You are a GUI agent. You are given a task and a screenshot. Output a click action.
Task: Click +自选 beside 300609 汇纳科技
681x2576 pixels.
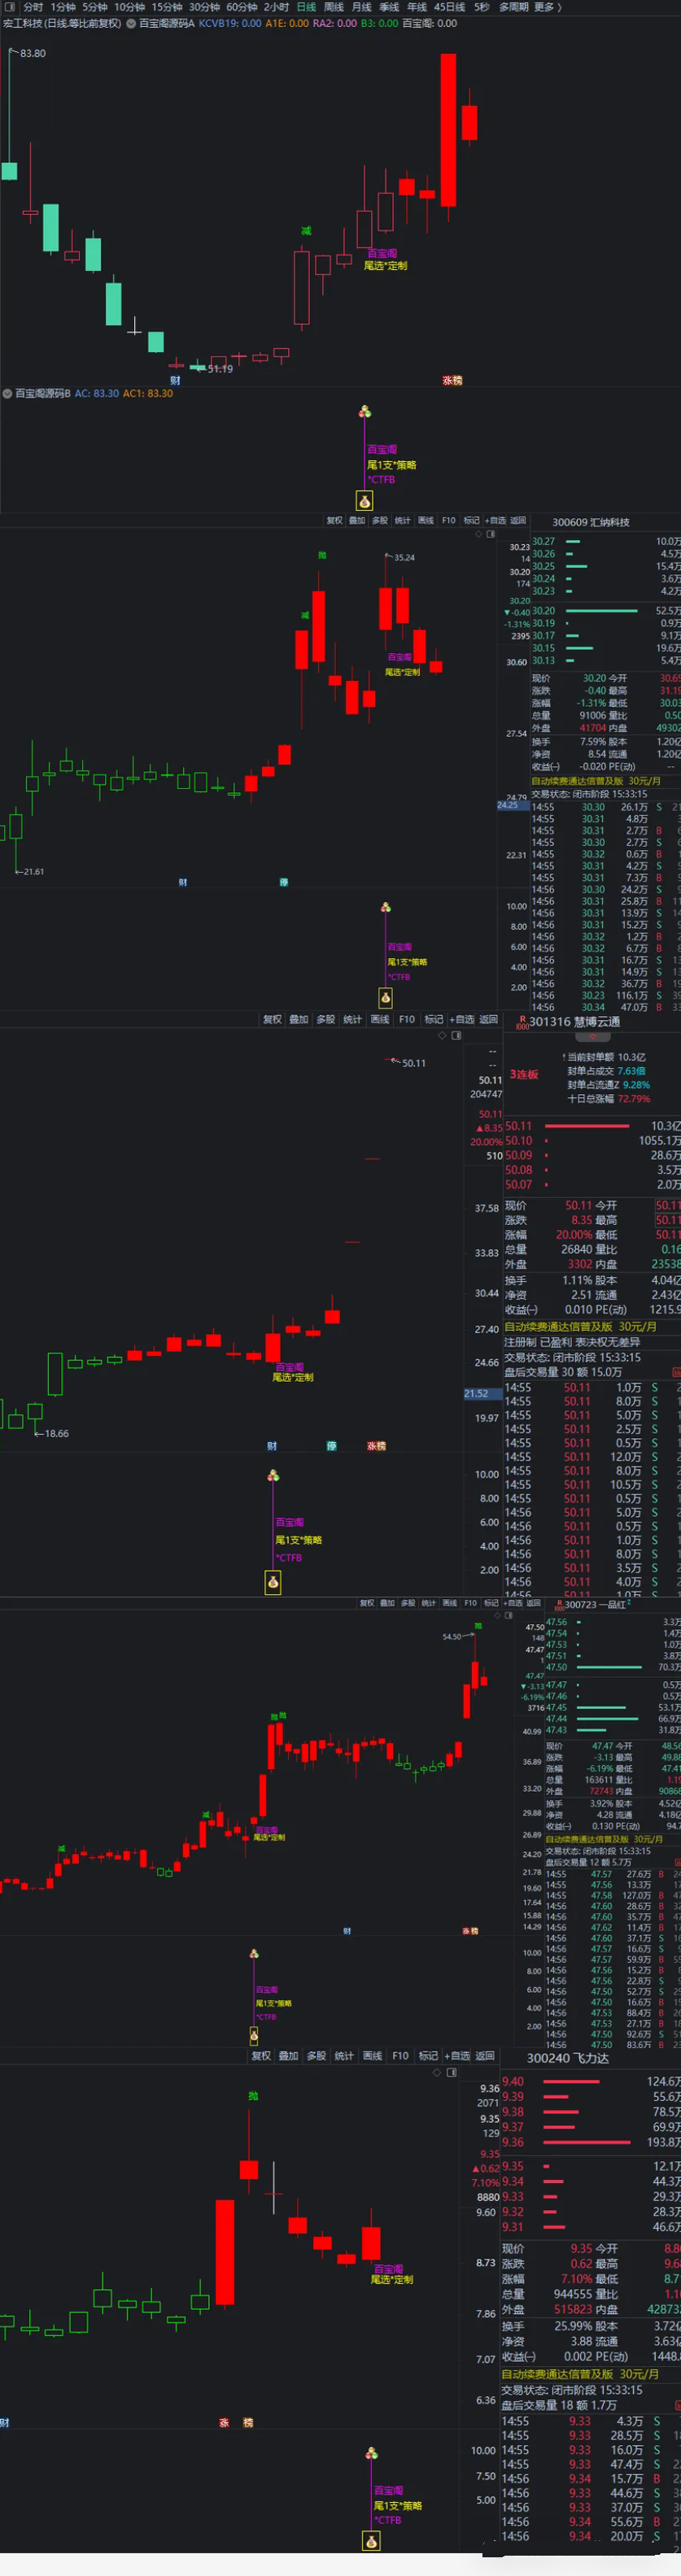pos(495,520)
